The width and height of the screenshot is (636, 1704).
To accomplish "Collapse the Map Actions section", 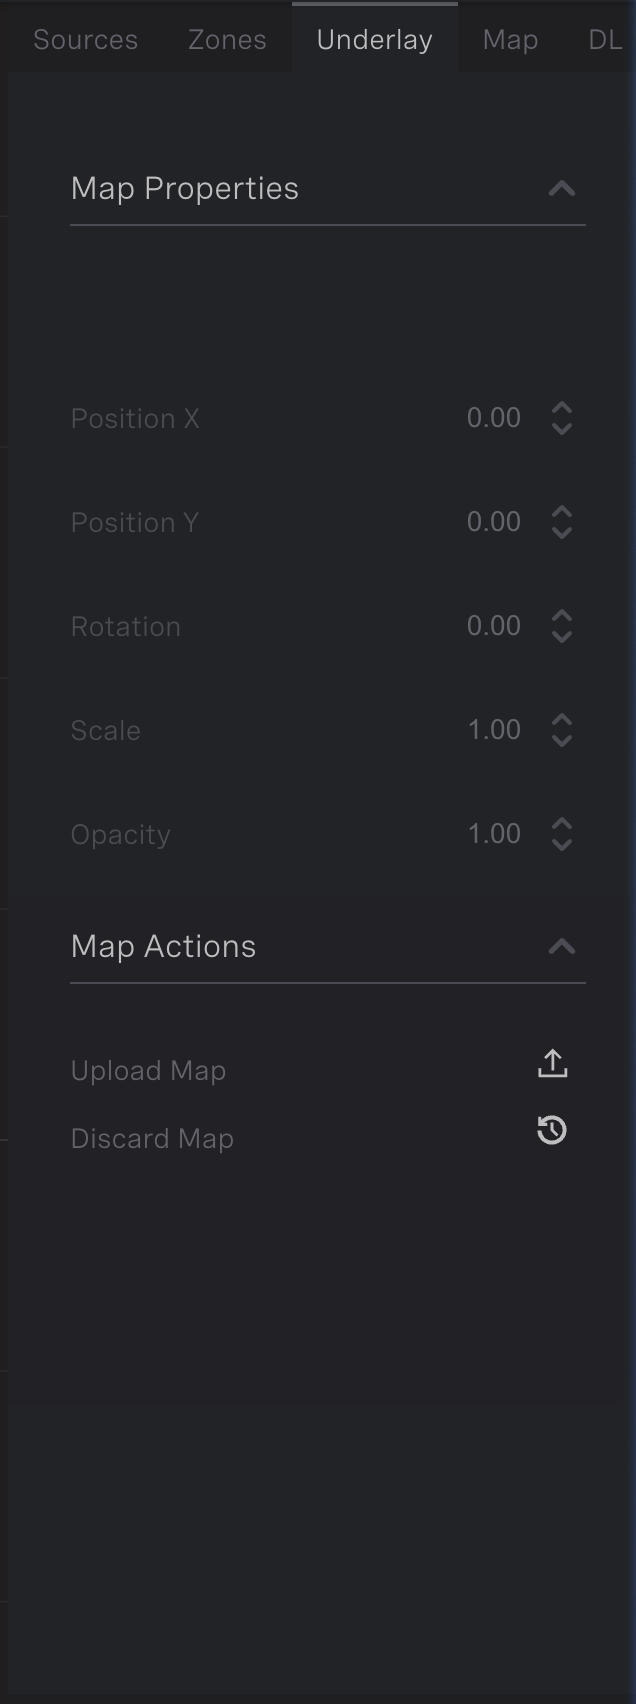I will click(562, 947).
